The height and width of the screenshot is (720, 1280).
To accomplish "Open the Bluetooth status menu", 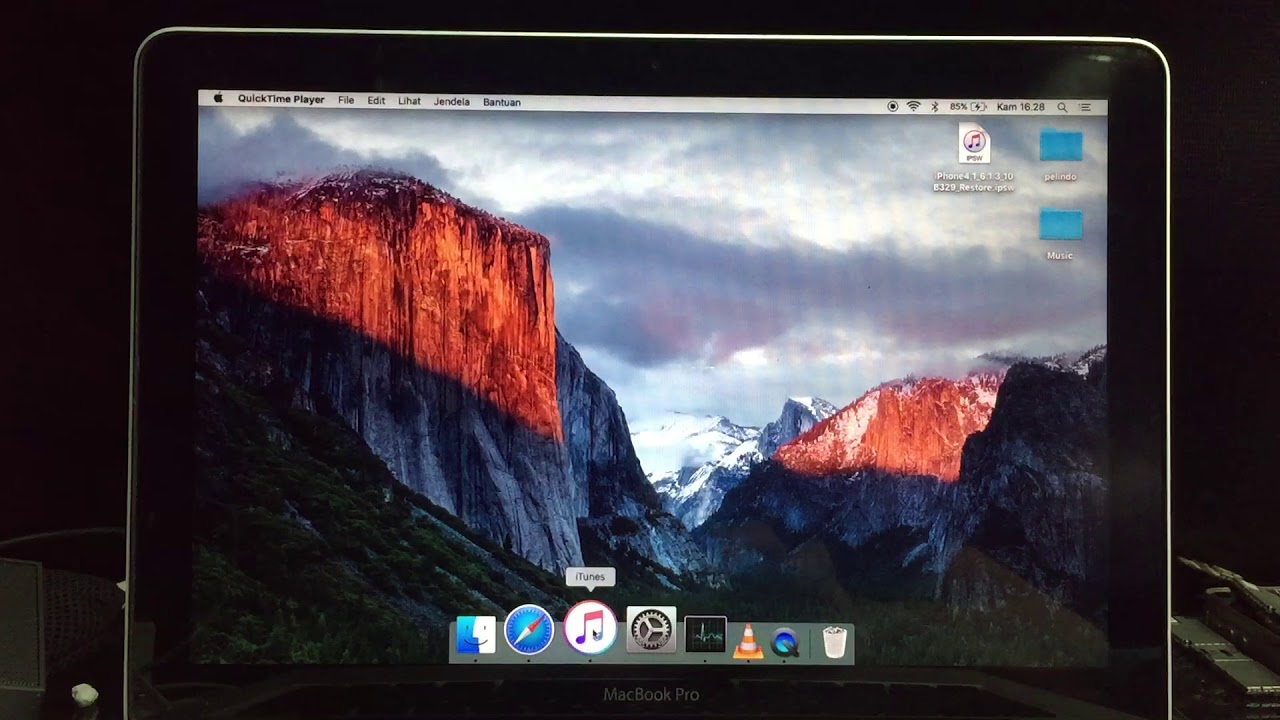I will coord(935,106).
